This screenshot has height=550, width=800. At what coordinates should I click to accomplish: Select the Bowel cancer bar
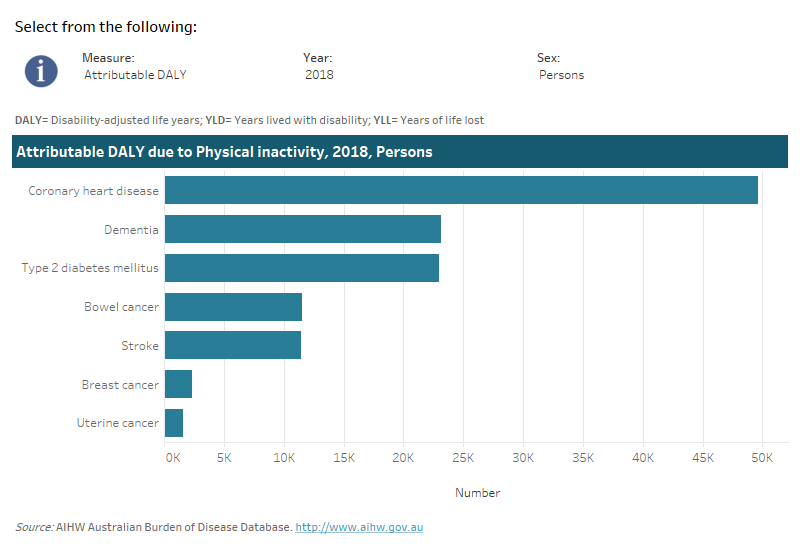pos(233,307)
